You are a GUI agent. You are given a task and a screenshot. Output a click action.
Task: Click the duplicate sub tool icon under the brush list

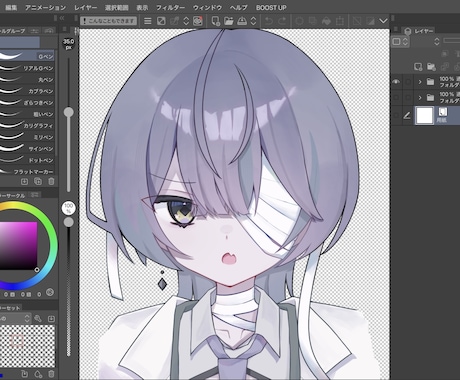(x=38, y=182)
